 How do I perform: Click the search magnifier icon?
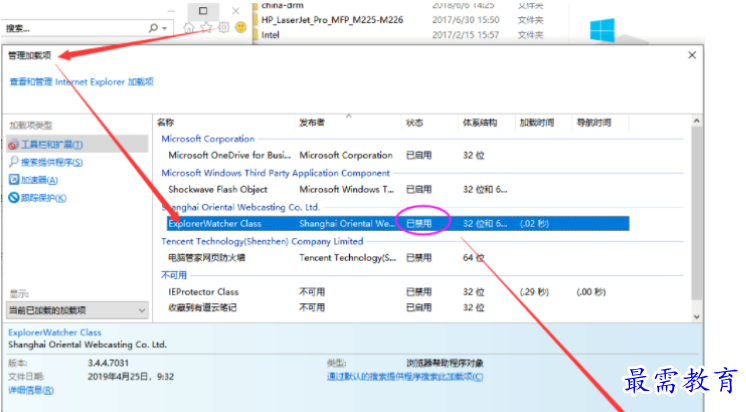click(x=153, y=28)
